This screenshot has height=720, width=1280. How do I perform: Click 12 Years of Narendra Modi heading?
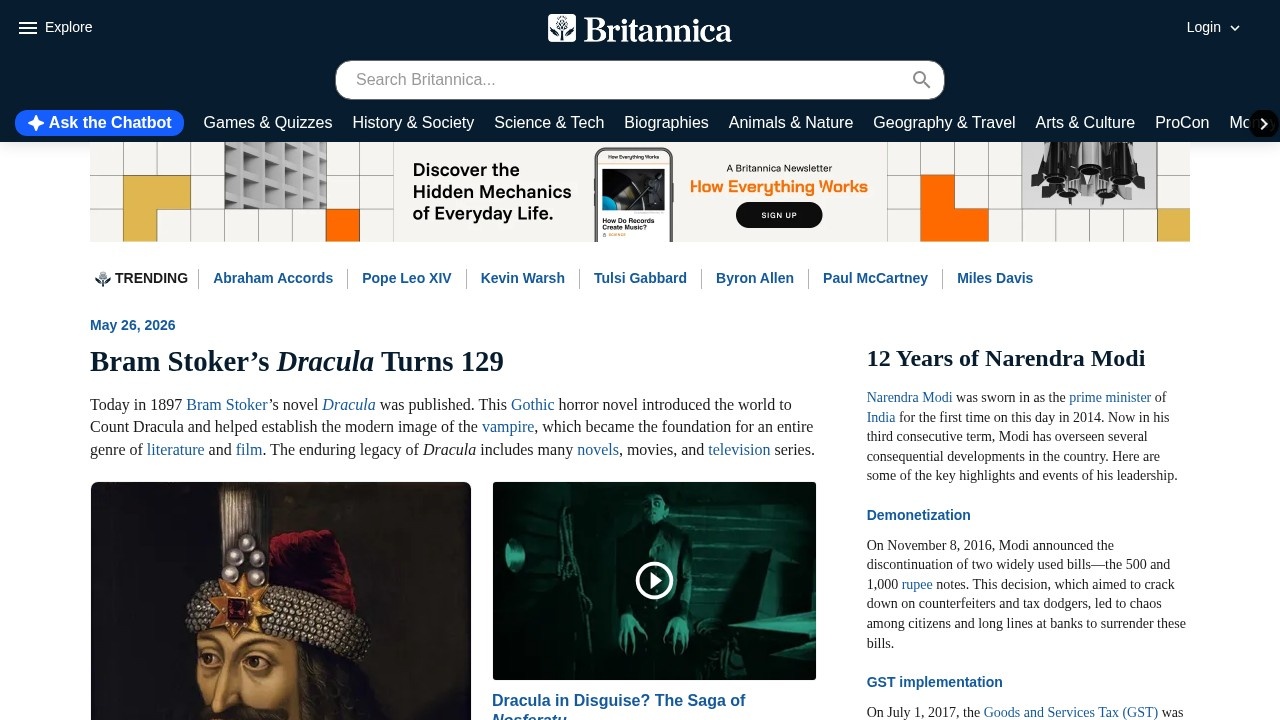point(1006,358)
